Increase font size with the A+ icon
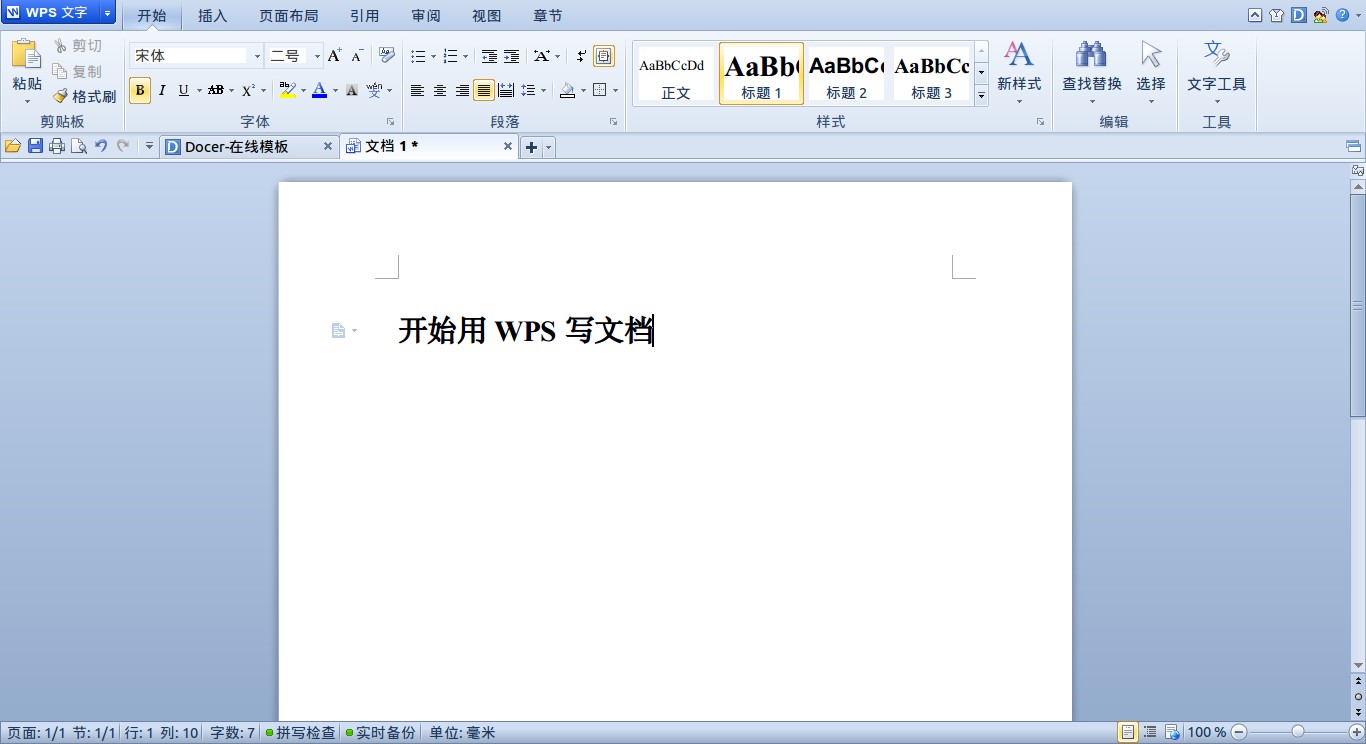 [x=335, y=56]
